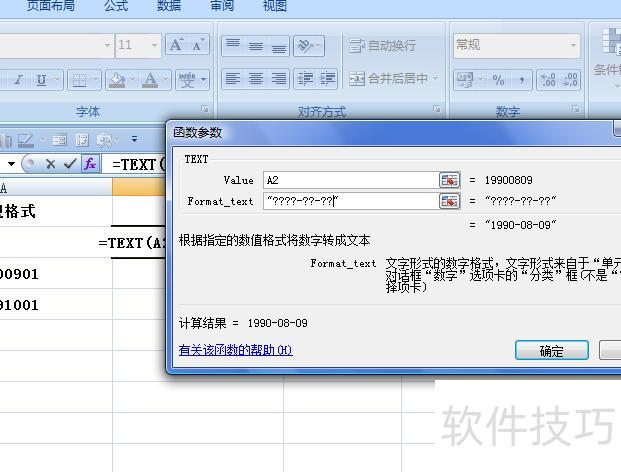621x472 pixels.
Task: Align text to bottom
Action: coord(279,45)
